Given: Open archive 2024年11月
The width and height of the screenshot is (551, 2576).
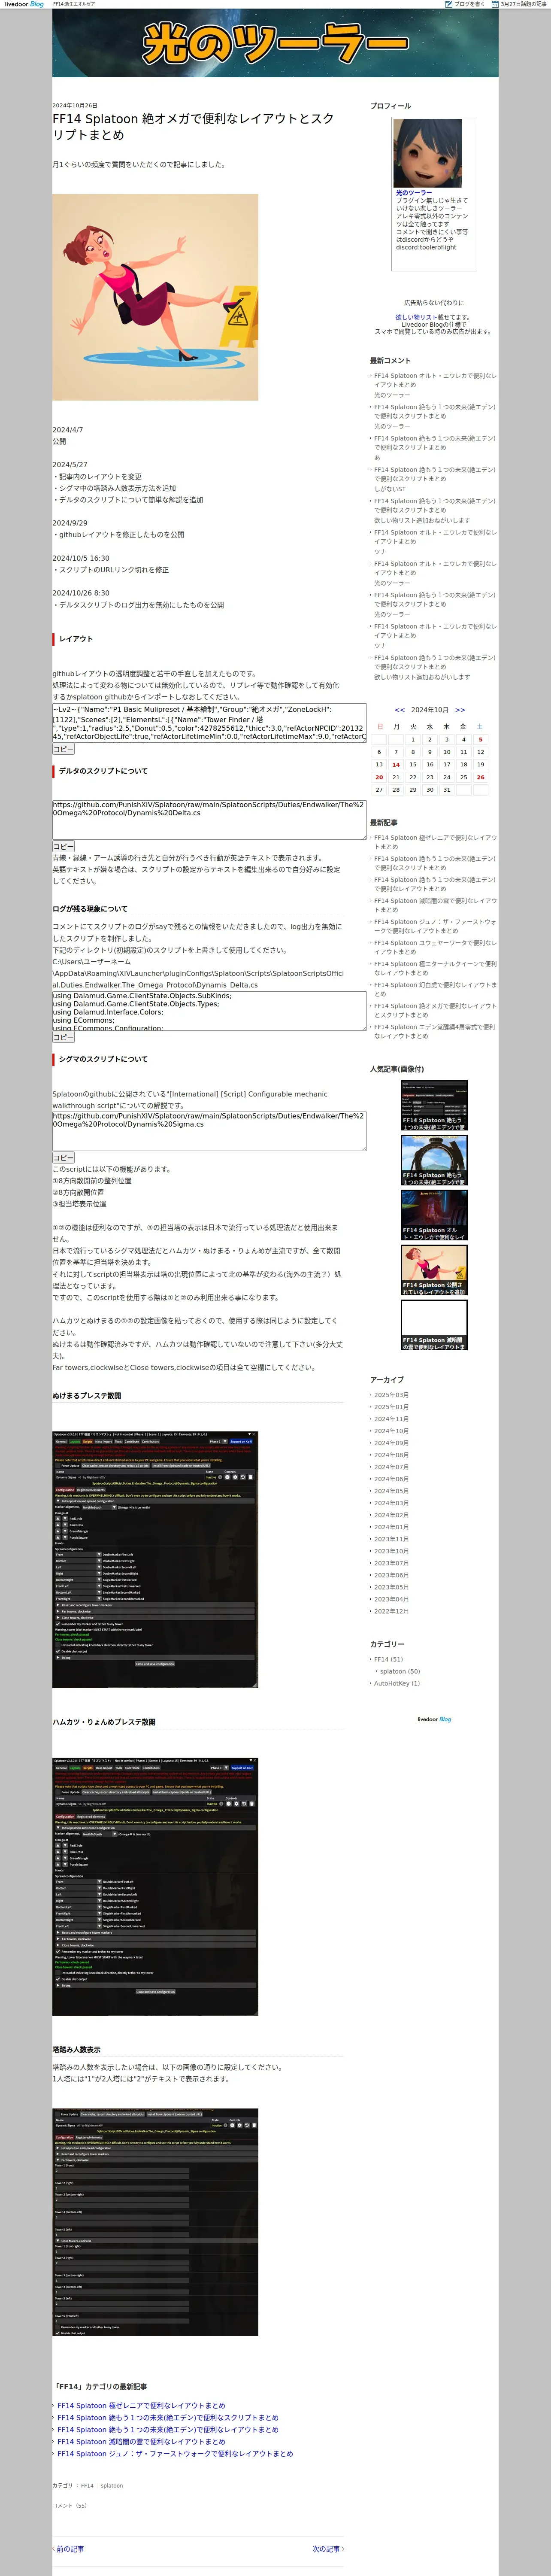Looking at the screenshot, I should click(391, 1419).
